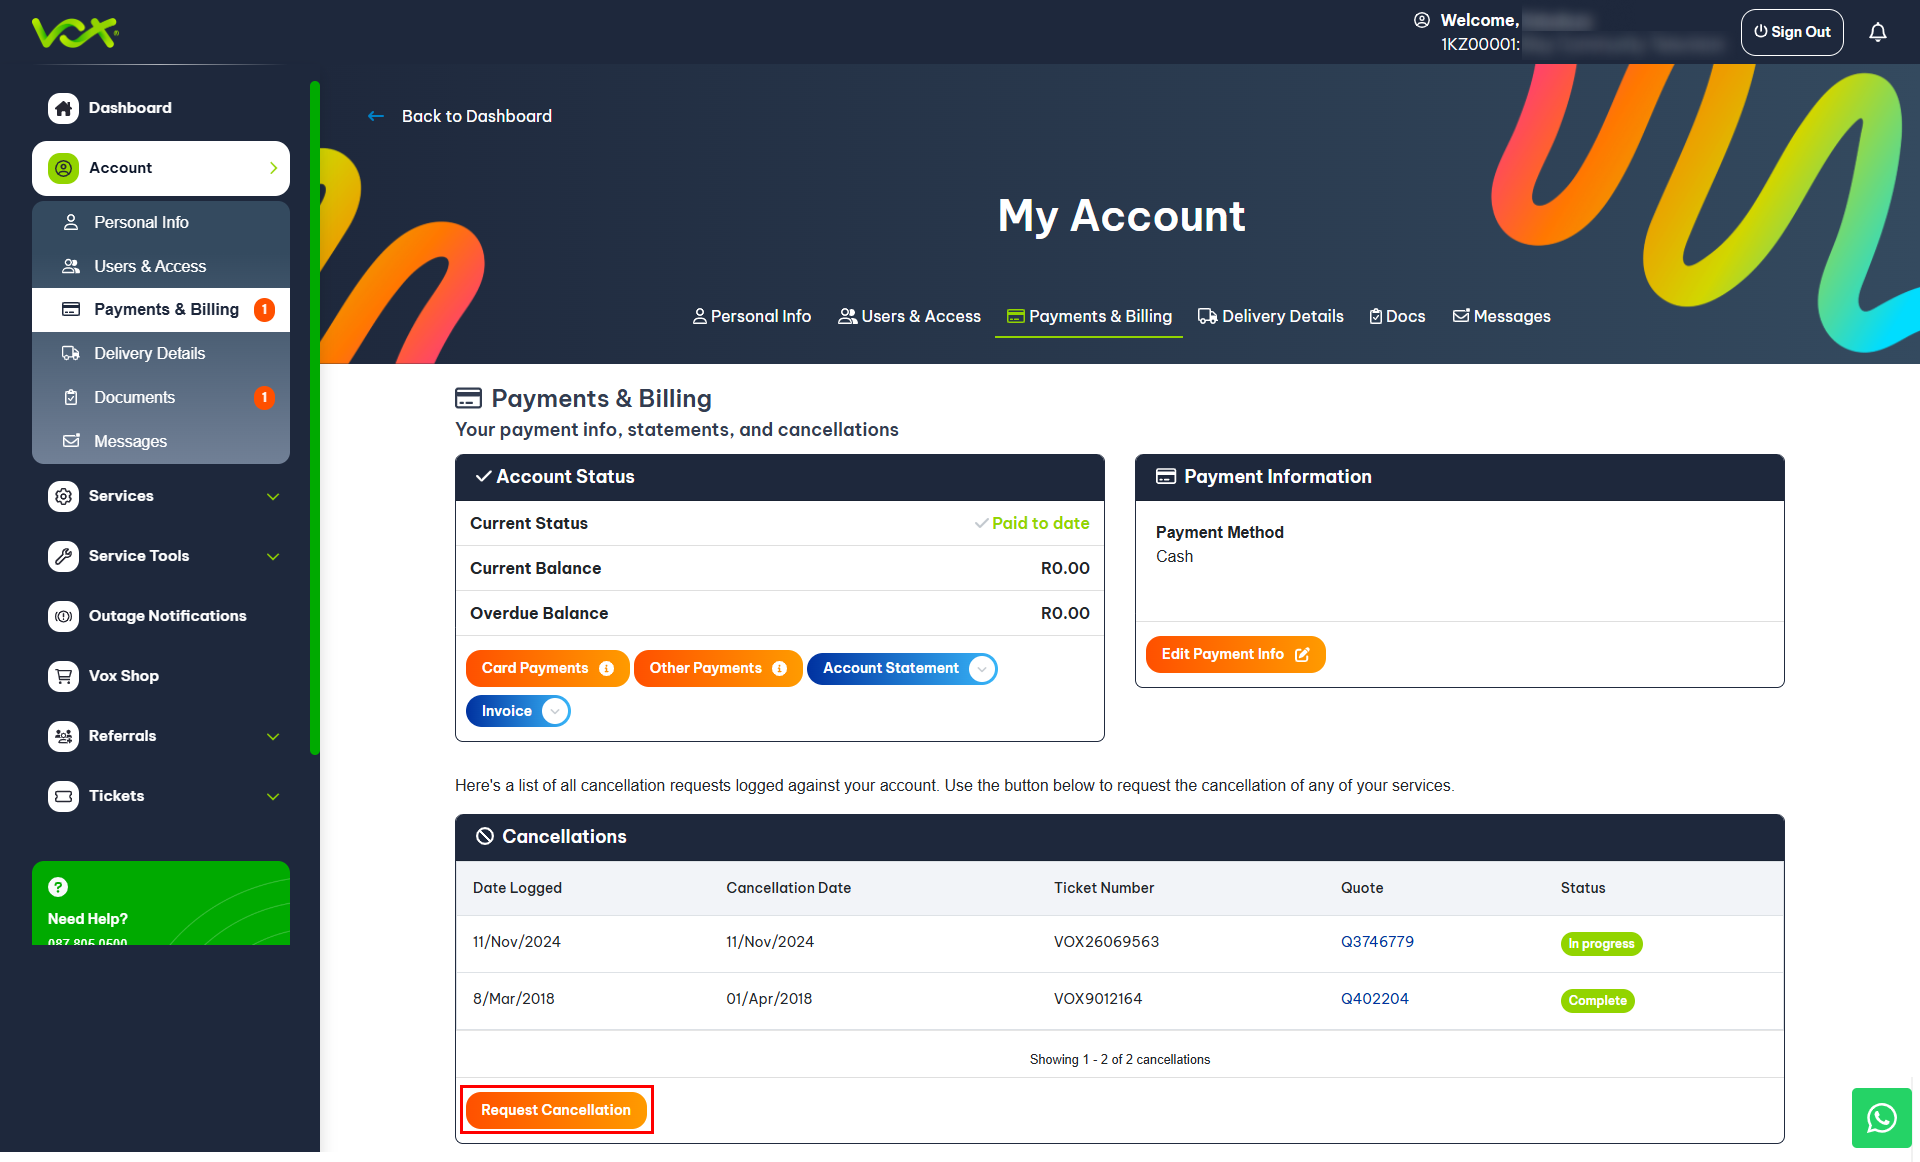Open quote Q3746779 link
Screen dimensions: 1920x1162
(1377, 942)
